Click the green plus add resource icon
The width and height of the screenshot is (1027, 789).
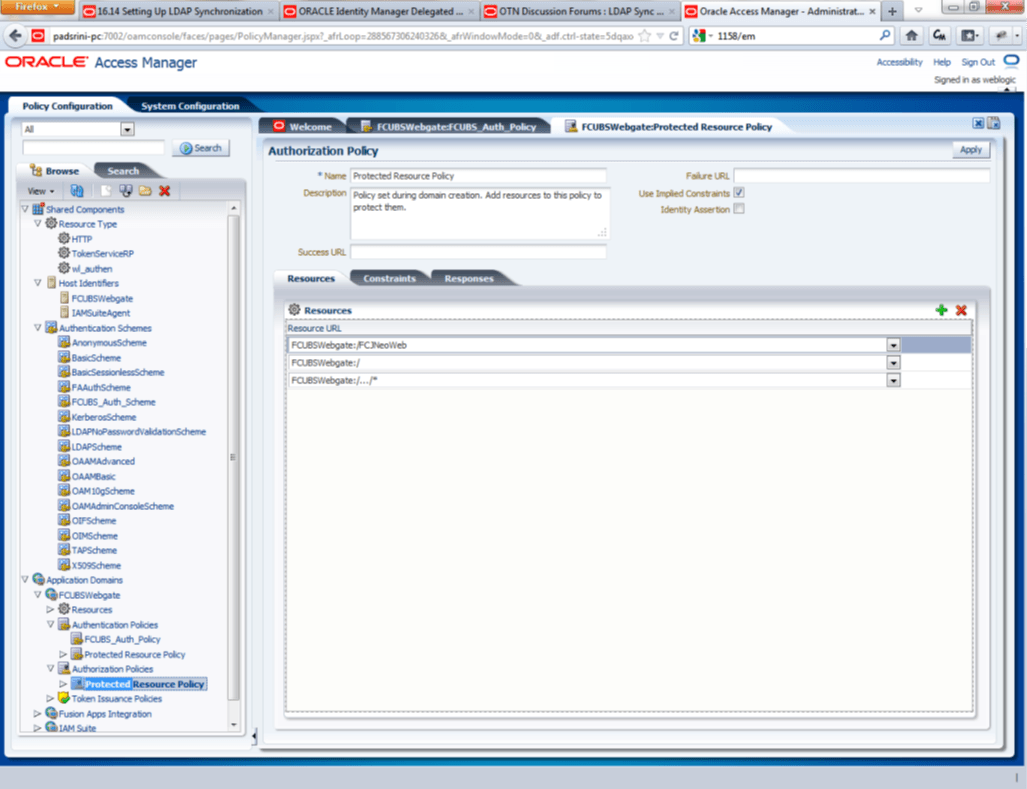pos(941,310)
